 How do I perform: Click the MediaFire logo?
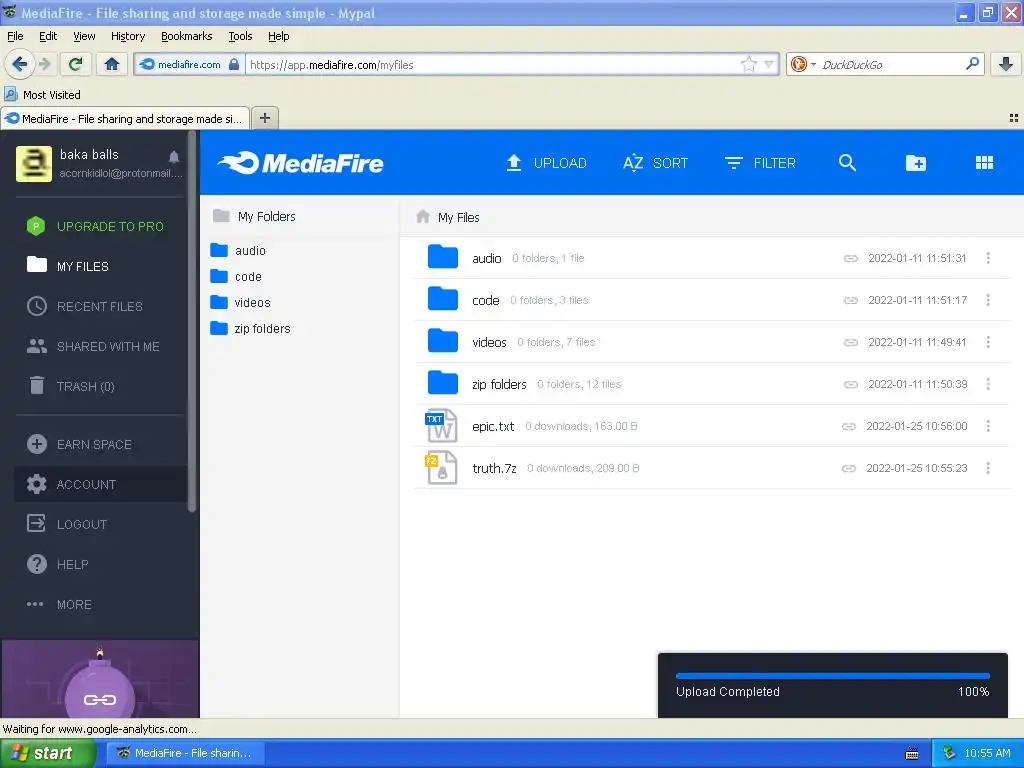tap(300, 163)
